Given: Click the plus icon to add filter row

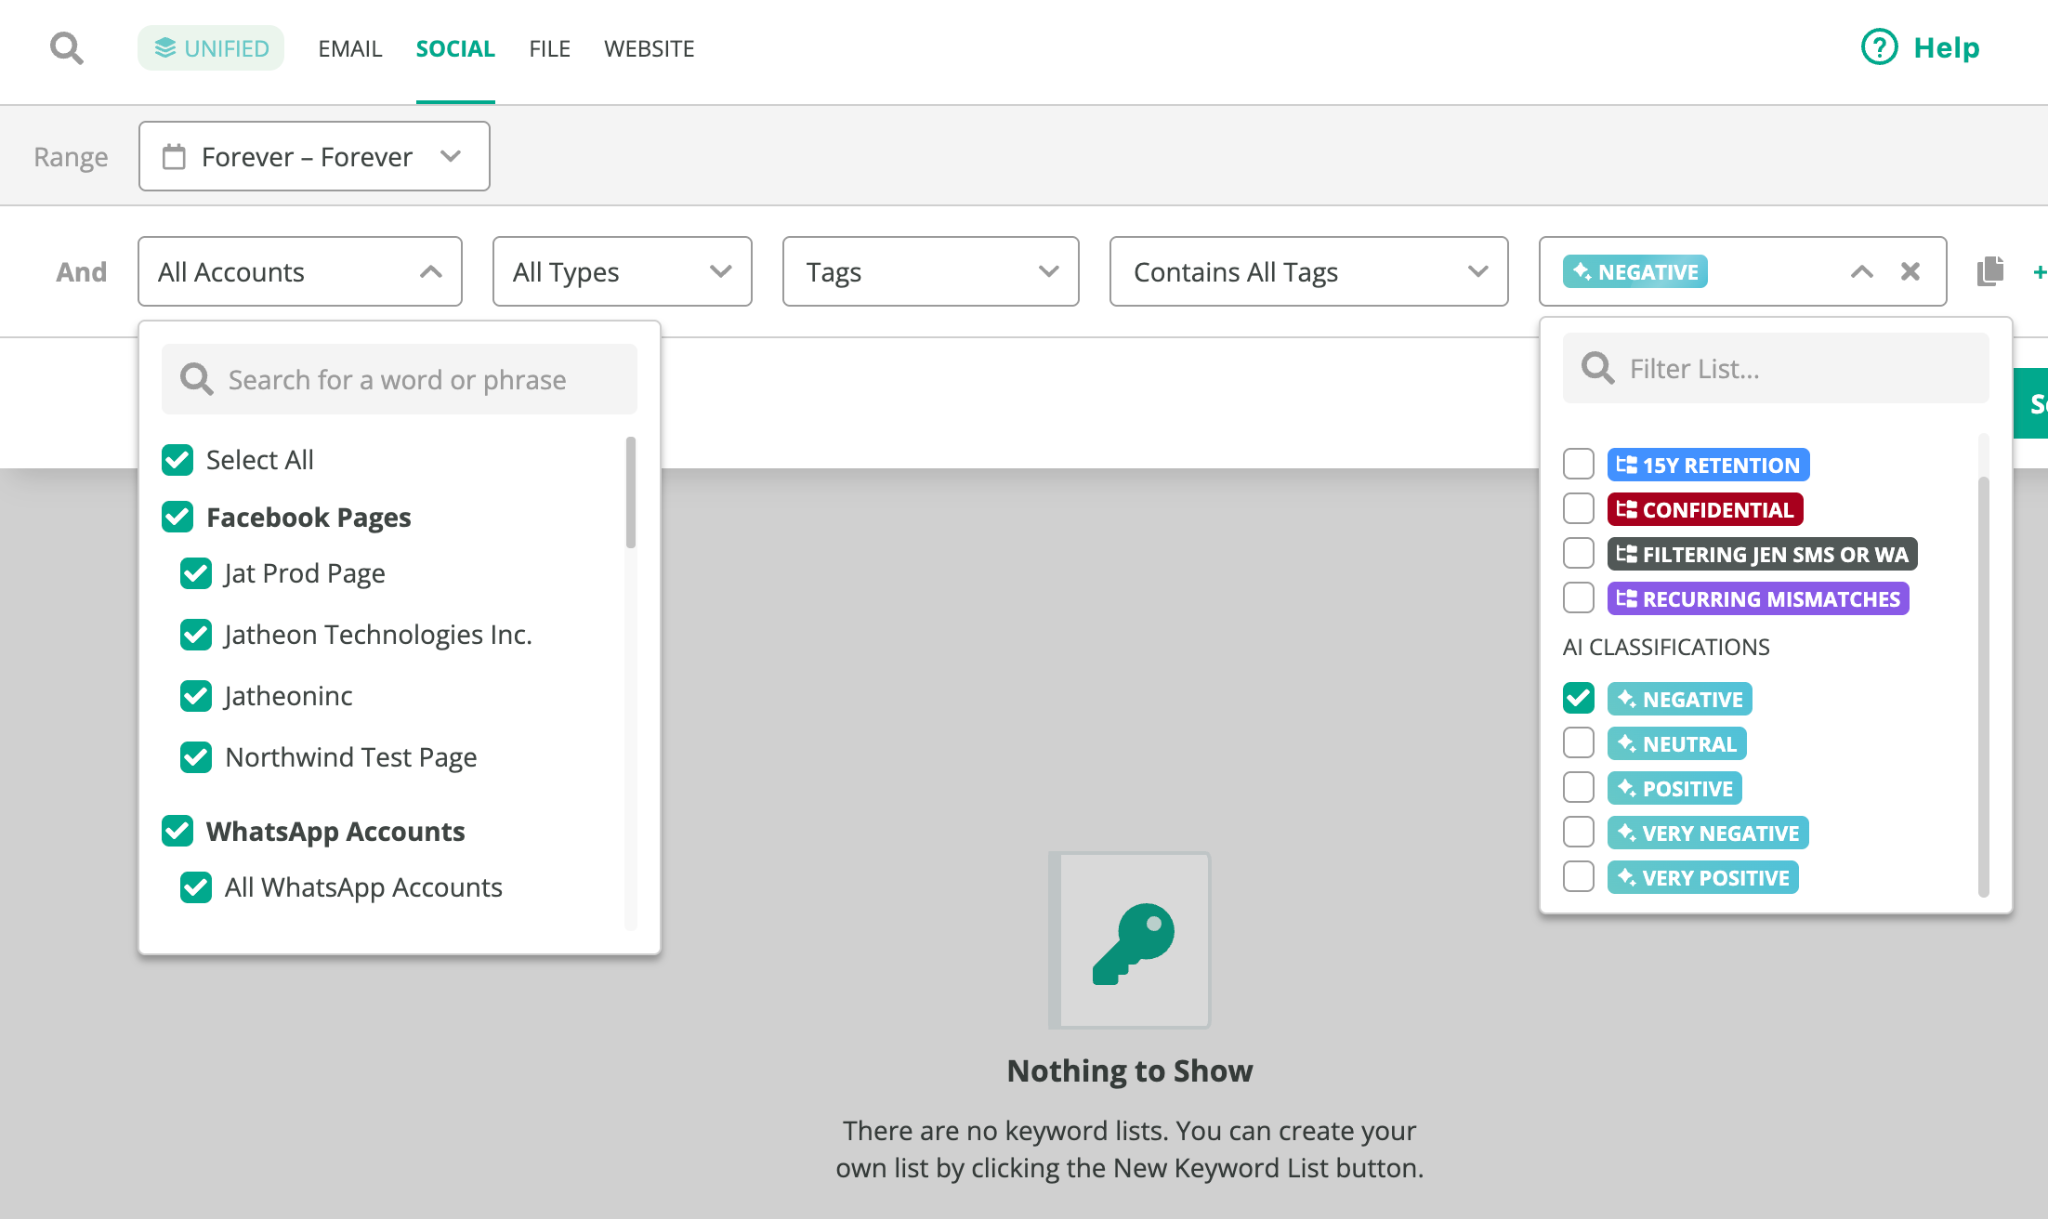Looking at the screenshot, I should tap(2039, 272).
